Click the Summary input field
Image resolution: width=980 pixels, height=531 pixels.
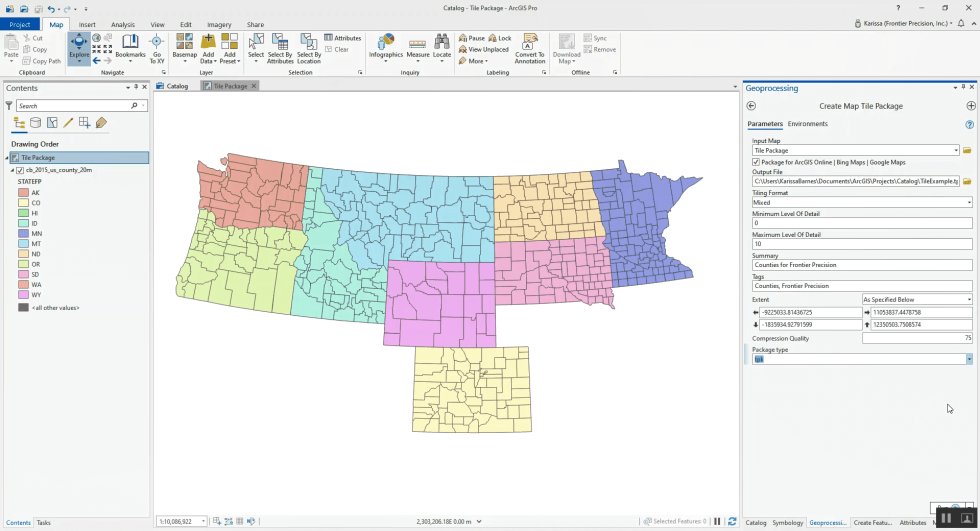tap(862, 265)
